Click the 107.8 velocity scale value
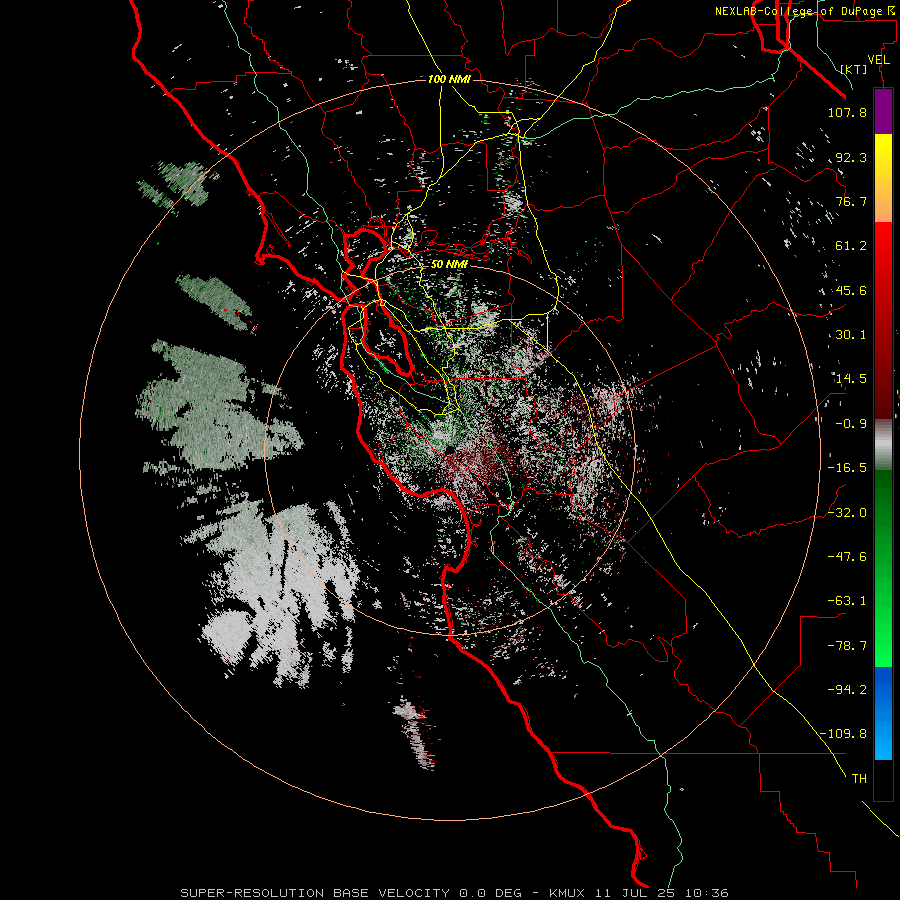Image resolution: width=900 pixels, height=900 pixels. pos(847,112)
